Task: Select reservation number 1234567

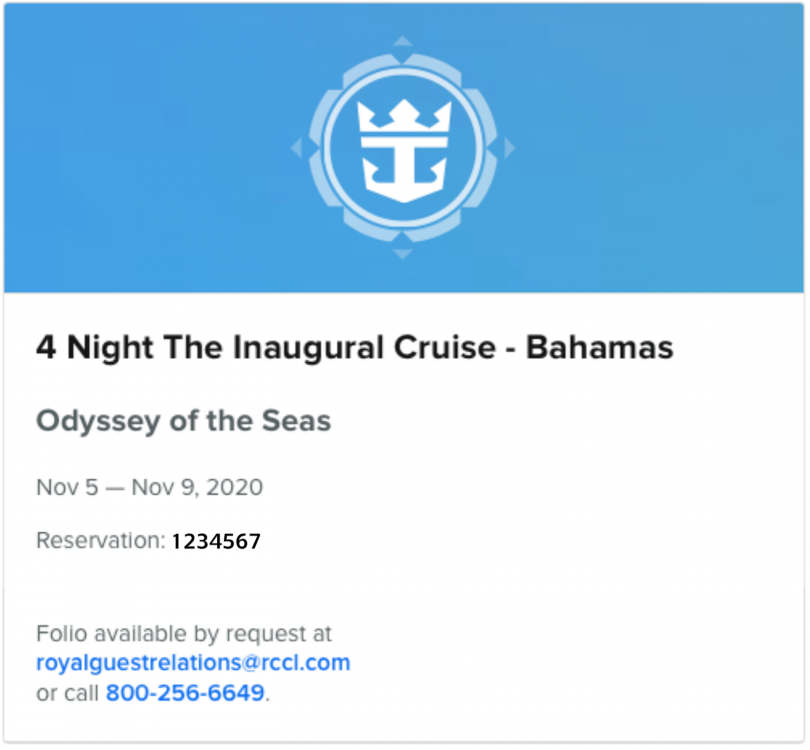Action: pos(216,542)
